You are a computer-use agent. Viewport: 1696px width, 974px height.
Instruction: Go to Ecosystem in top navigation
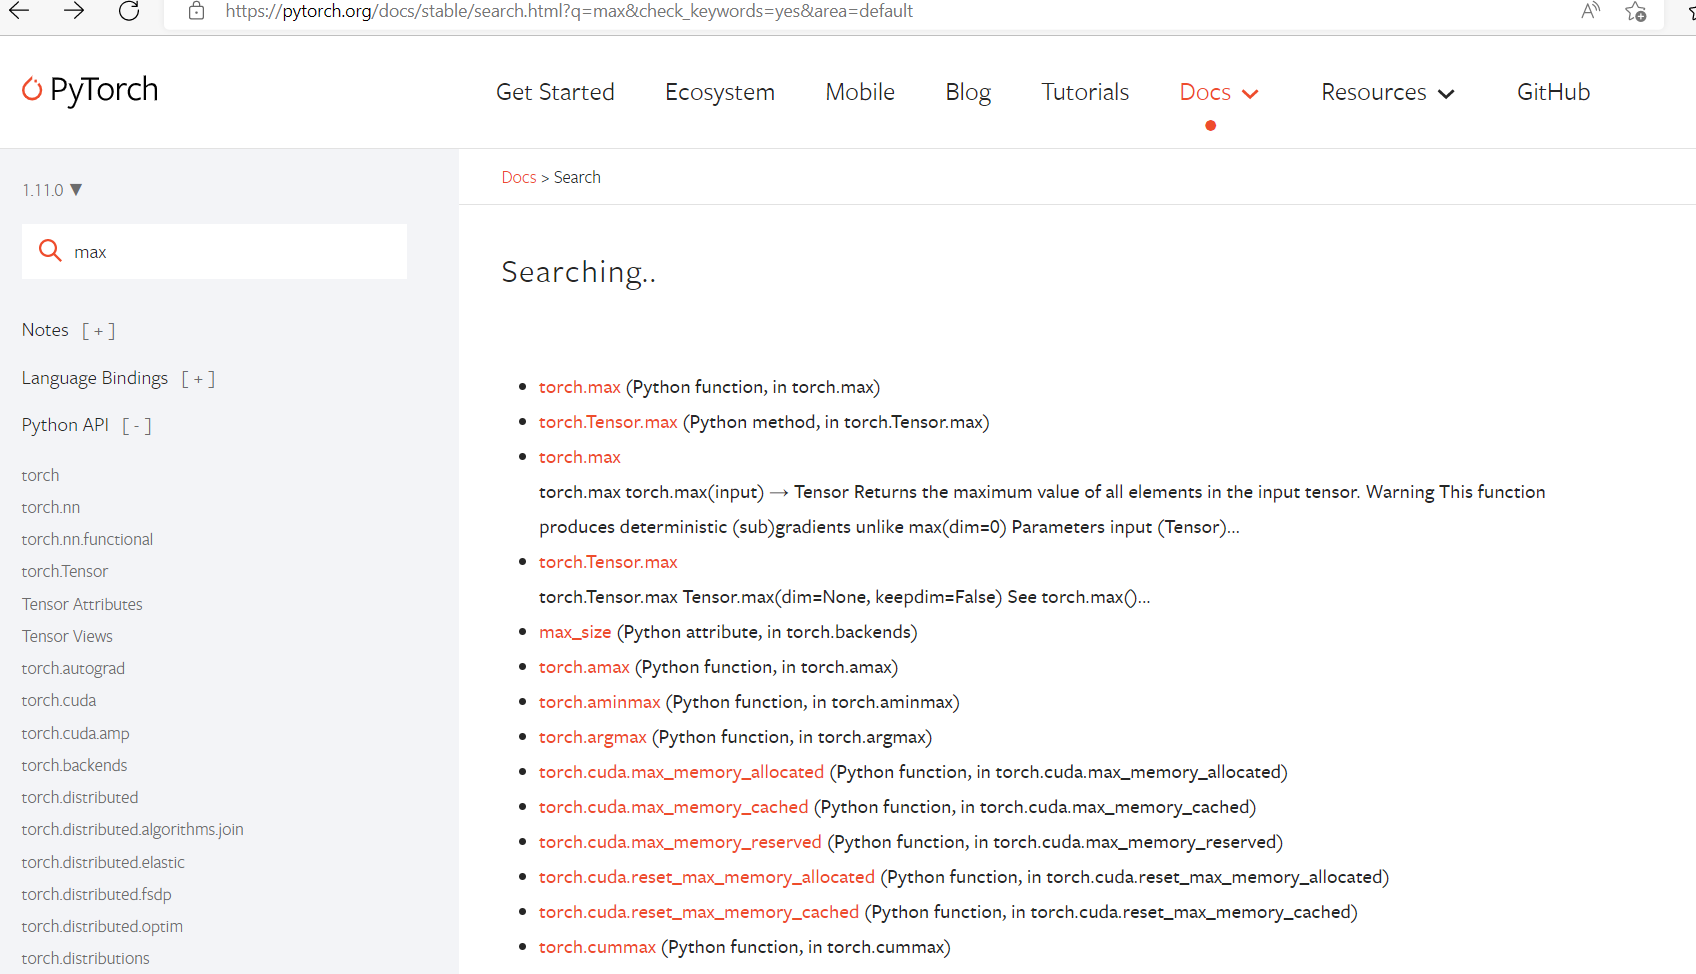[x=720, y=92]
